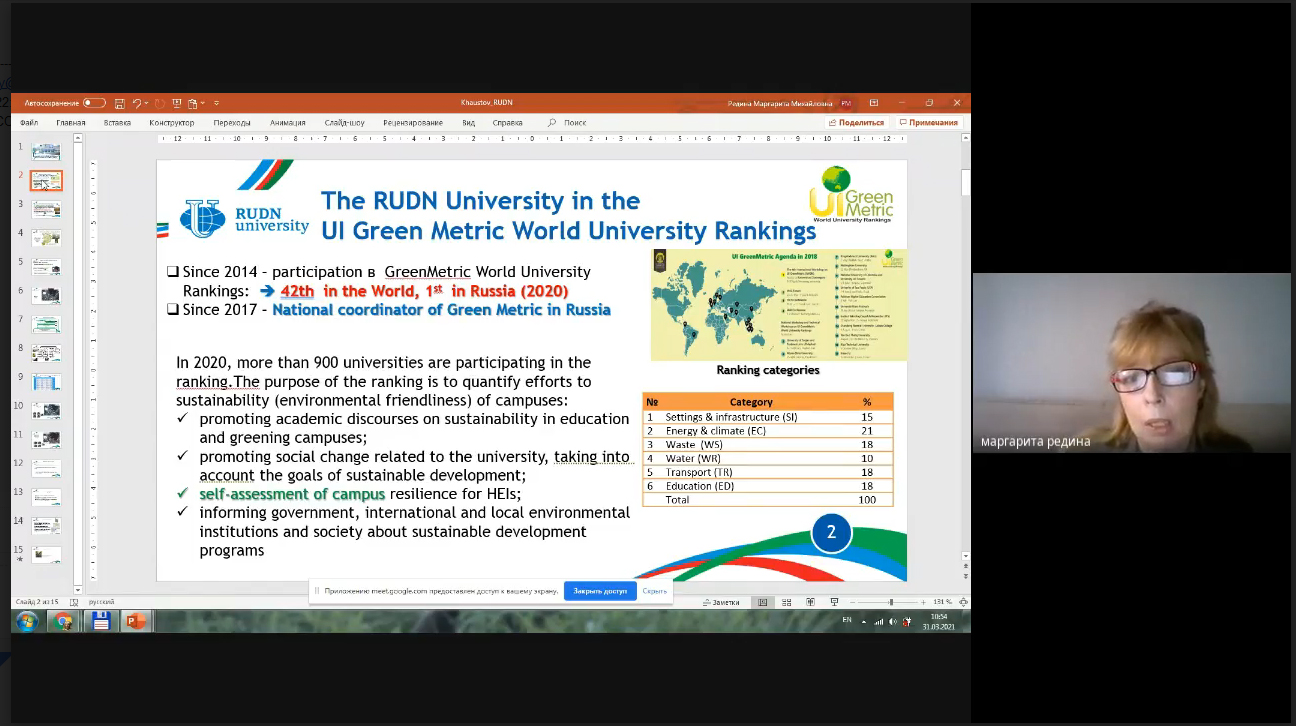Open the Анимация ribbon tab
1296x726 pixels.
click(288, 123)
